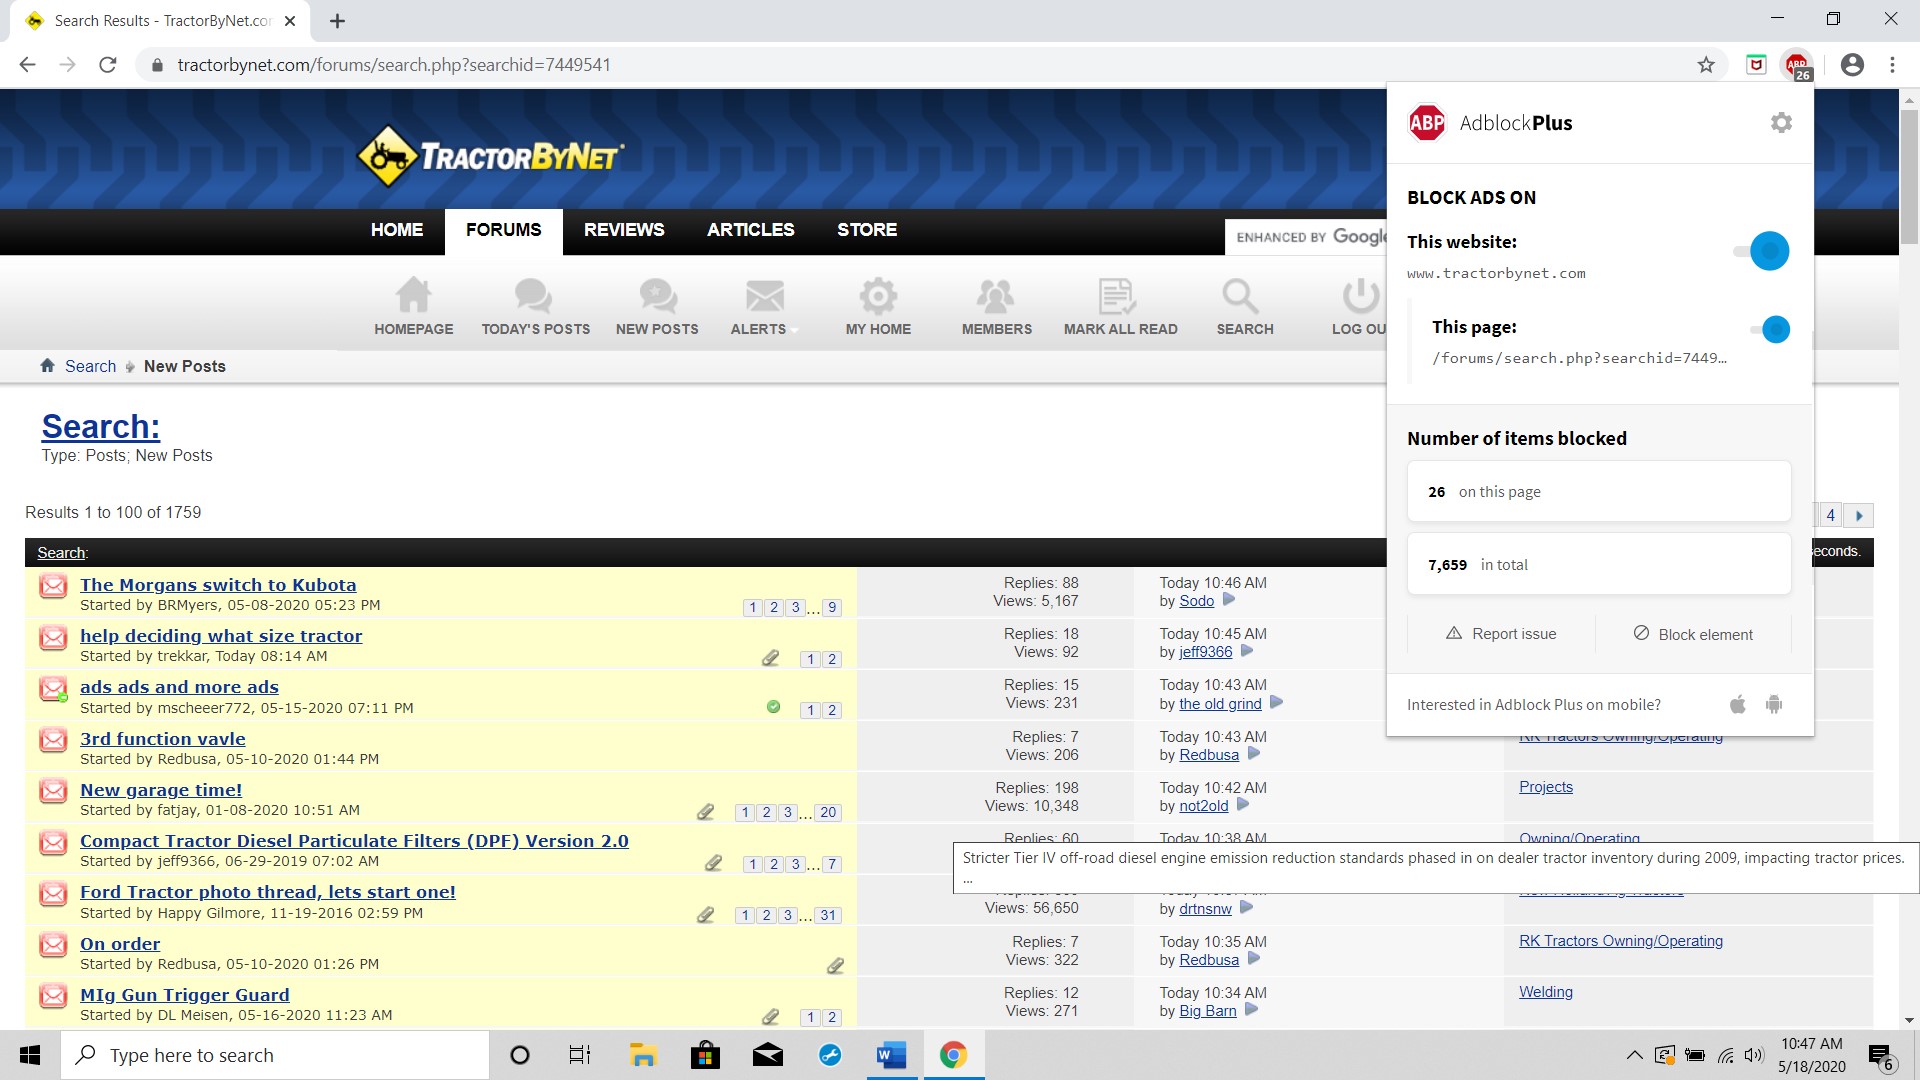Screen dimensions: 1920x1080
Task: Open thread 3rd function vavle
Action: [x=163, y=739]
